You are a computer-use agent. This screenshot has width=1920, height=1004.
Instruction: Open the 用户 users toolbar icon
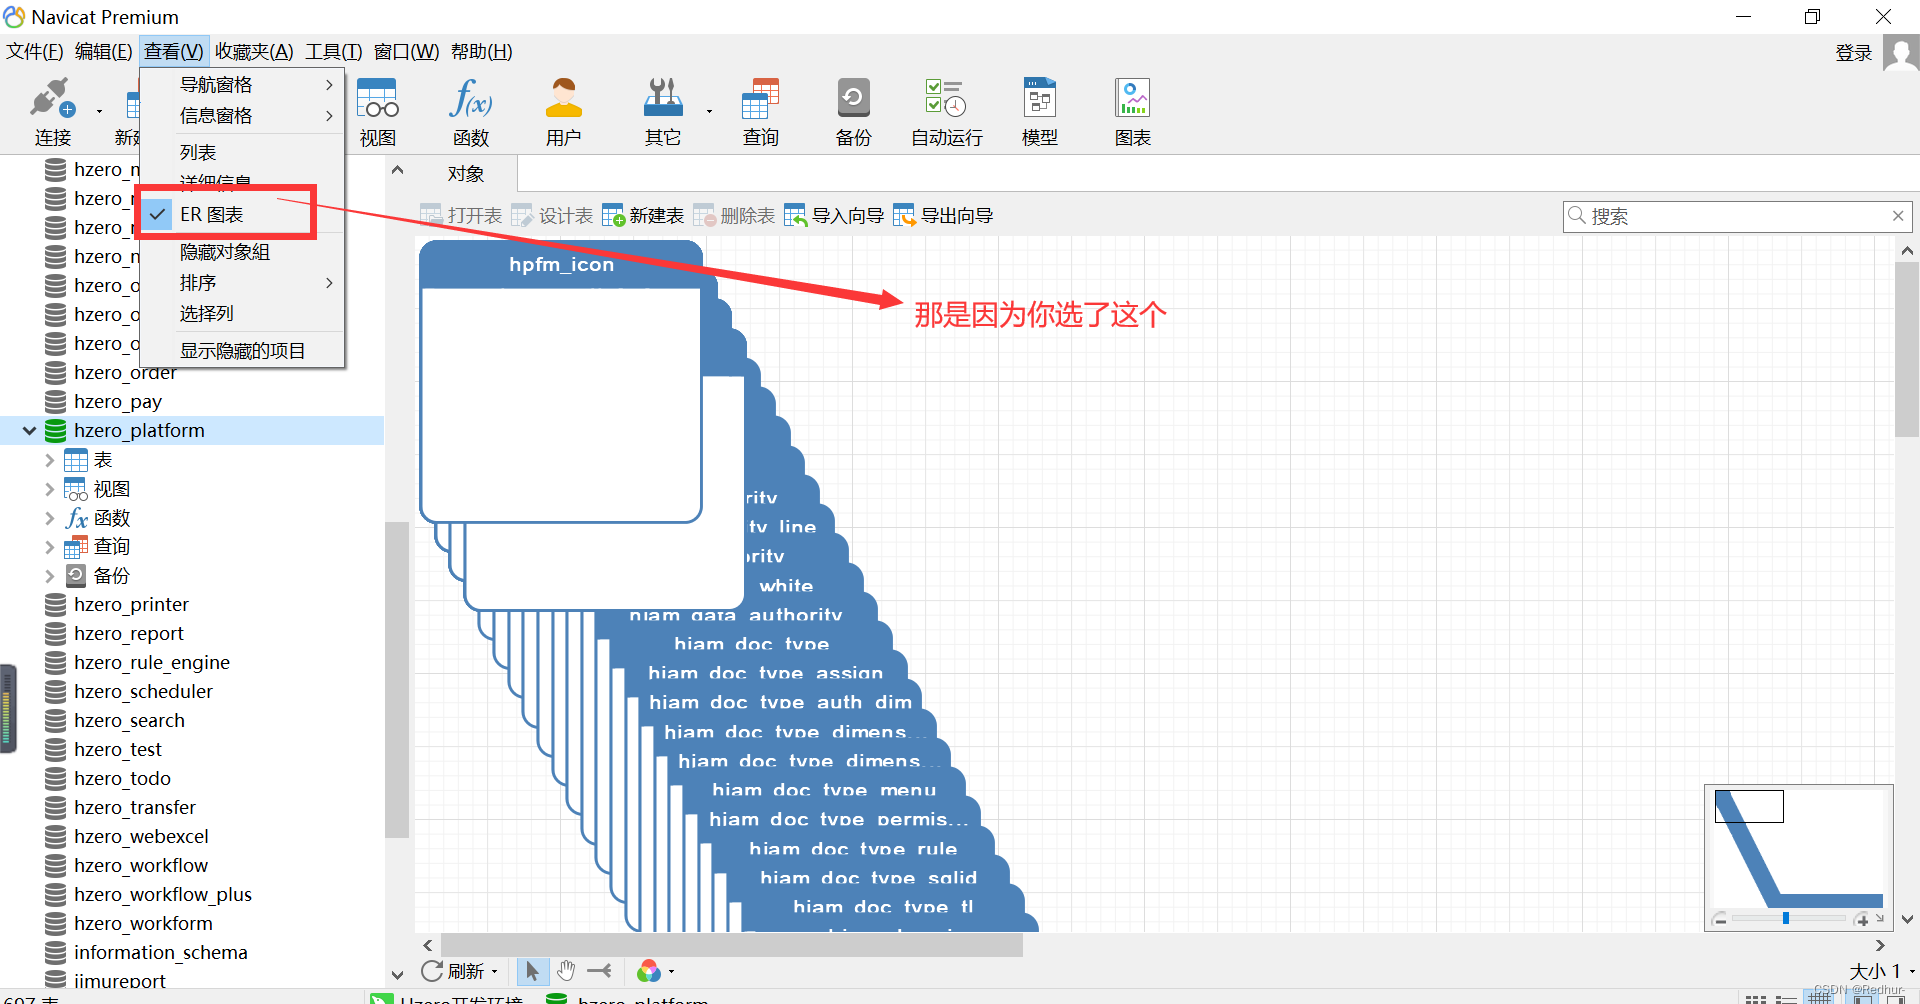point(564,112)
